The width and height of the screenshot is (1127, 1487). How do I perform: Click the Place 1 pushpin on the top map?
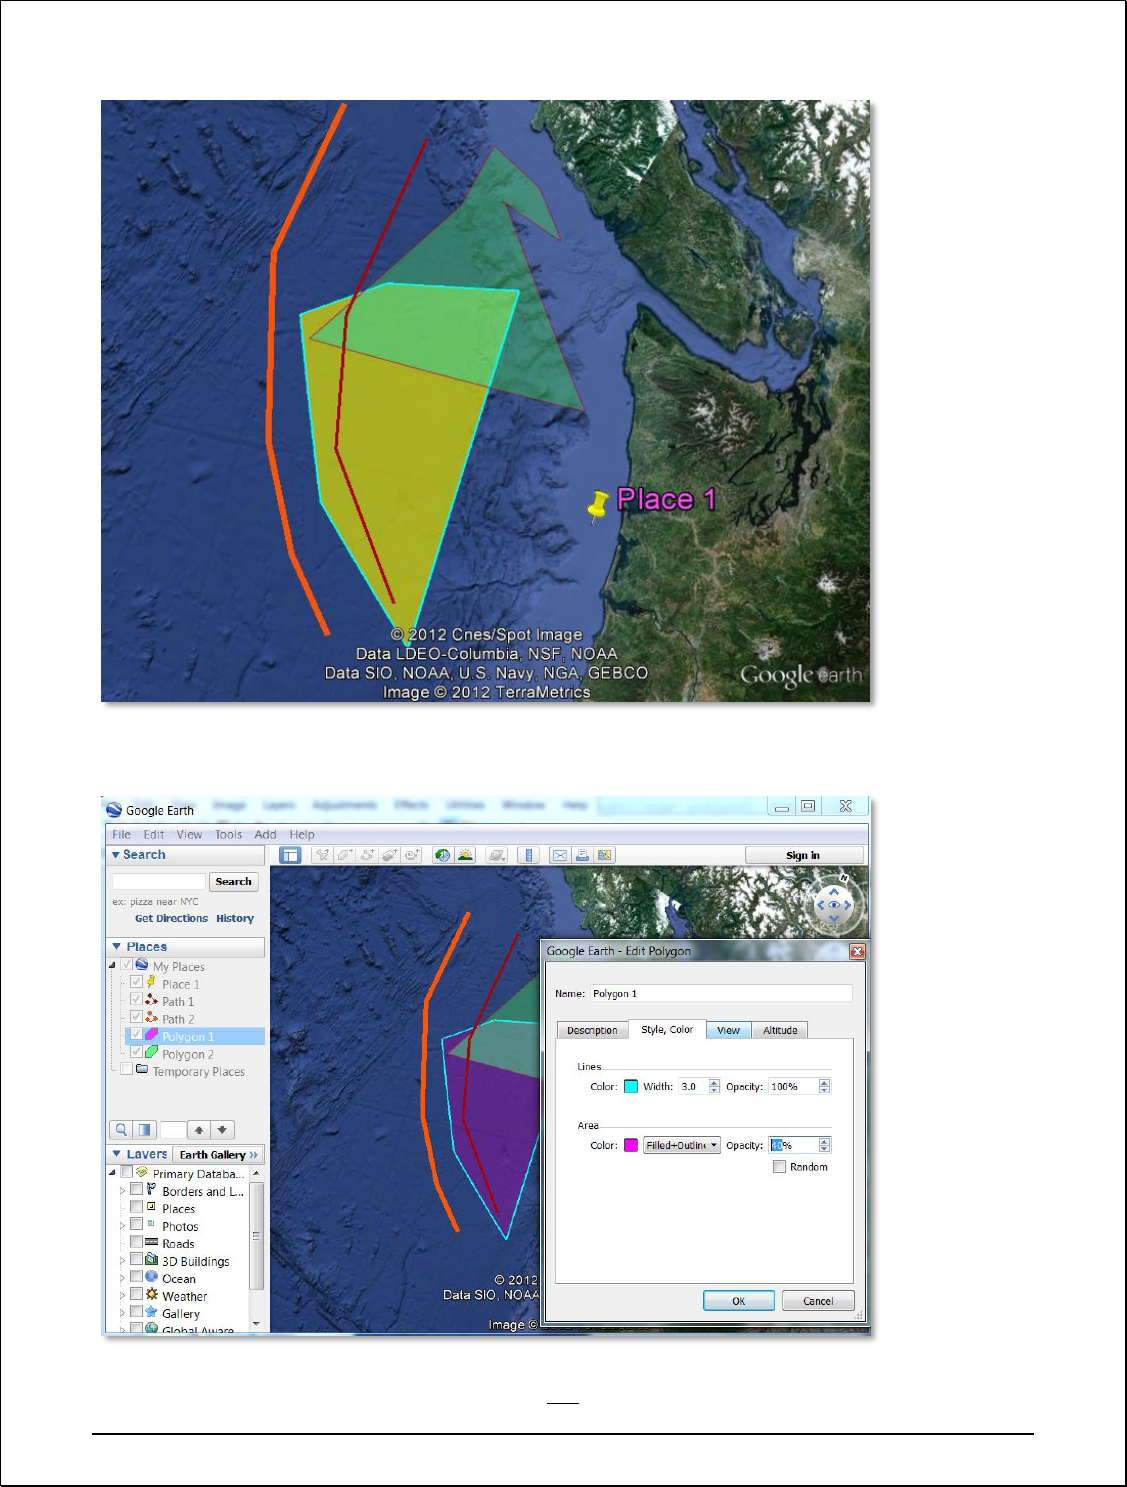tap(598, 504)
